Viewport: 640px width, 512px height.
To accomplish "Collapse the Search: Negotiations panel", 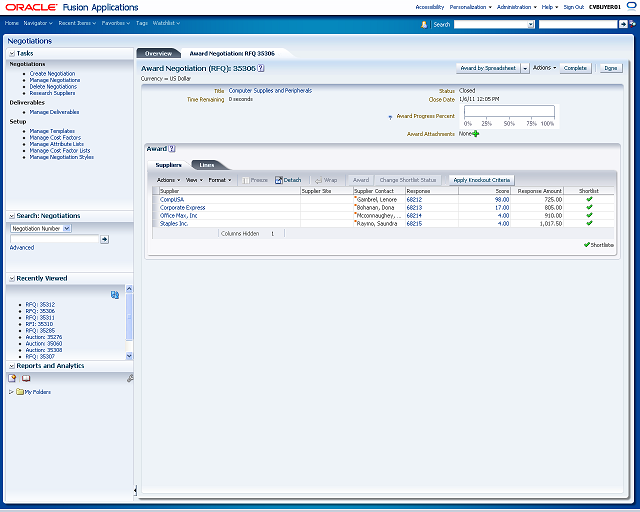I will click(12, 216).
